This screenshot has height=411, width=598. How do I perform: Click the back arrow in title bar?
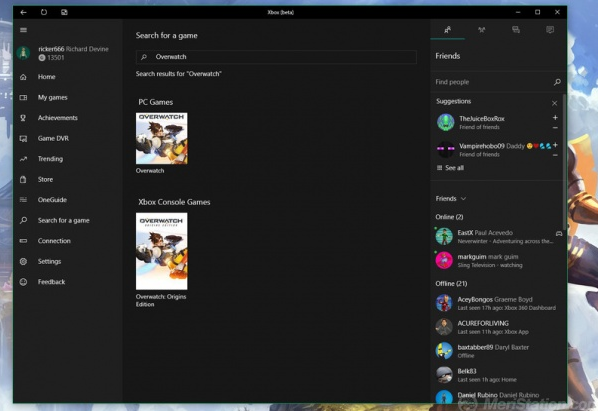[23, 12]
